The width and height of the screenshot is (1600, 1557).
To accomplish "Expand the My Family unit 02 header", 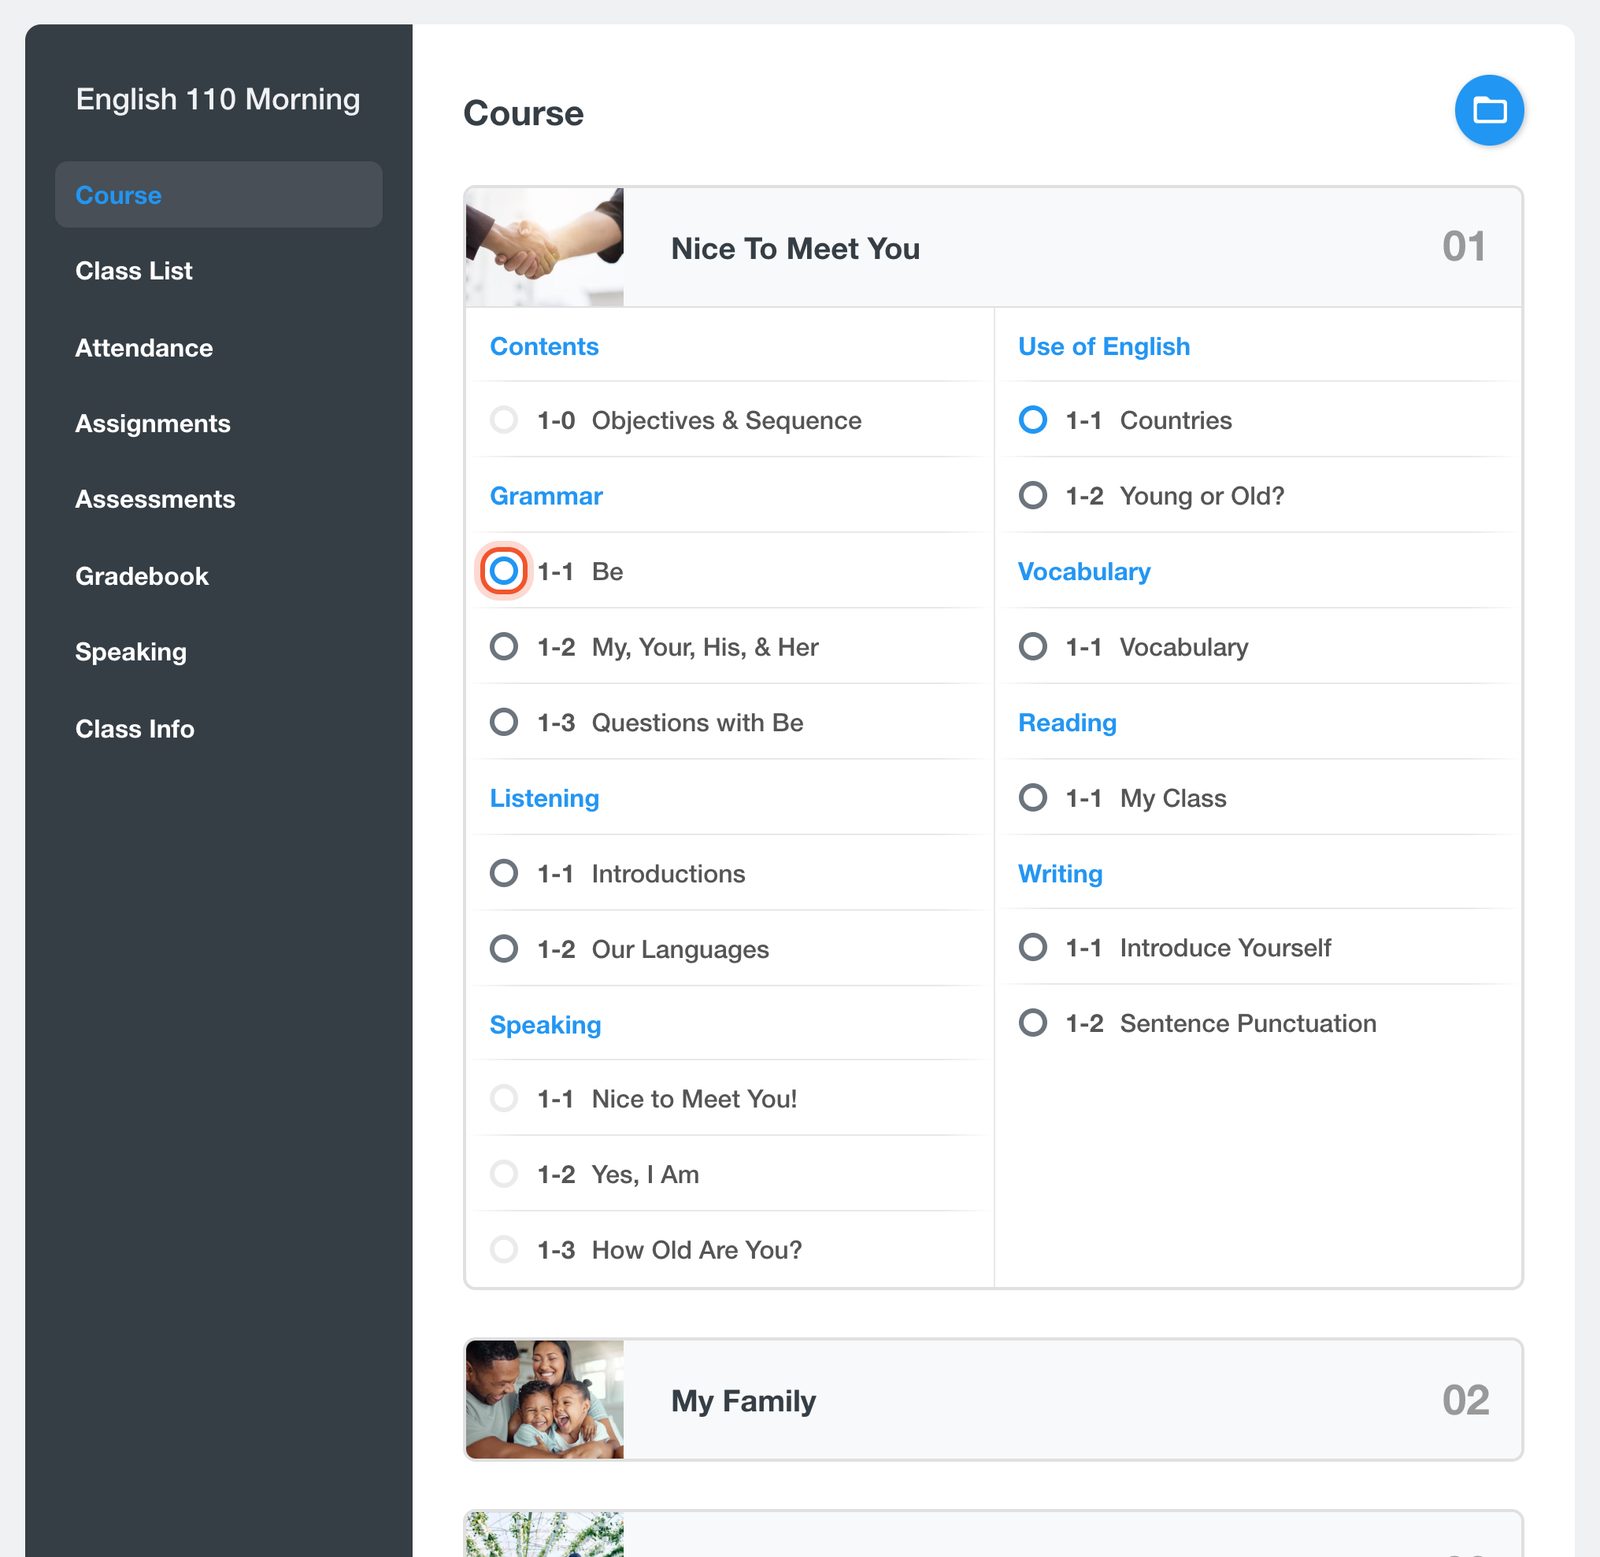I will click(x=993, y=1400).
